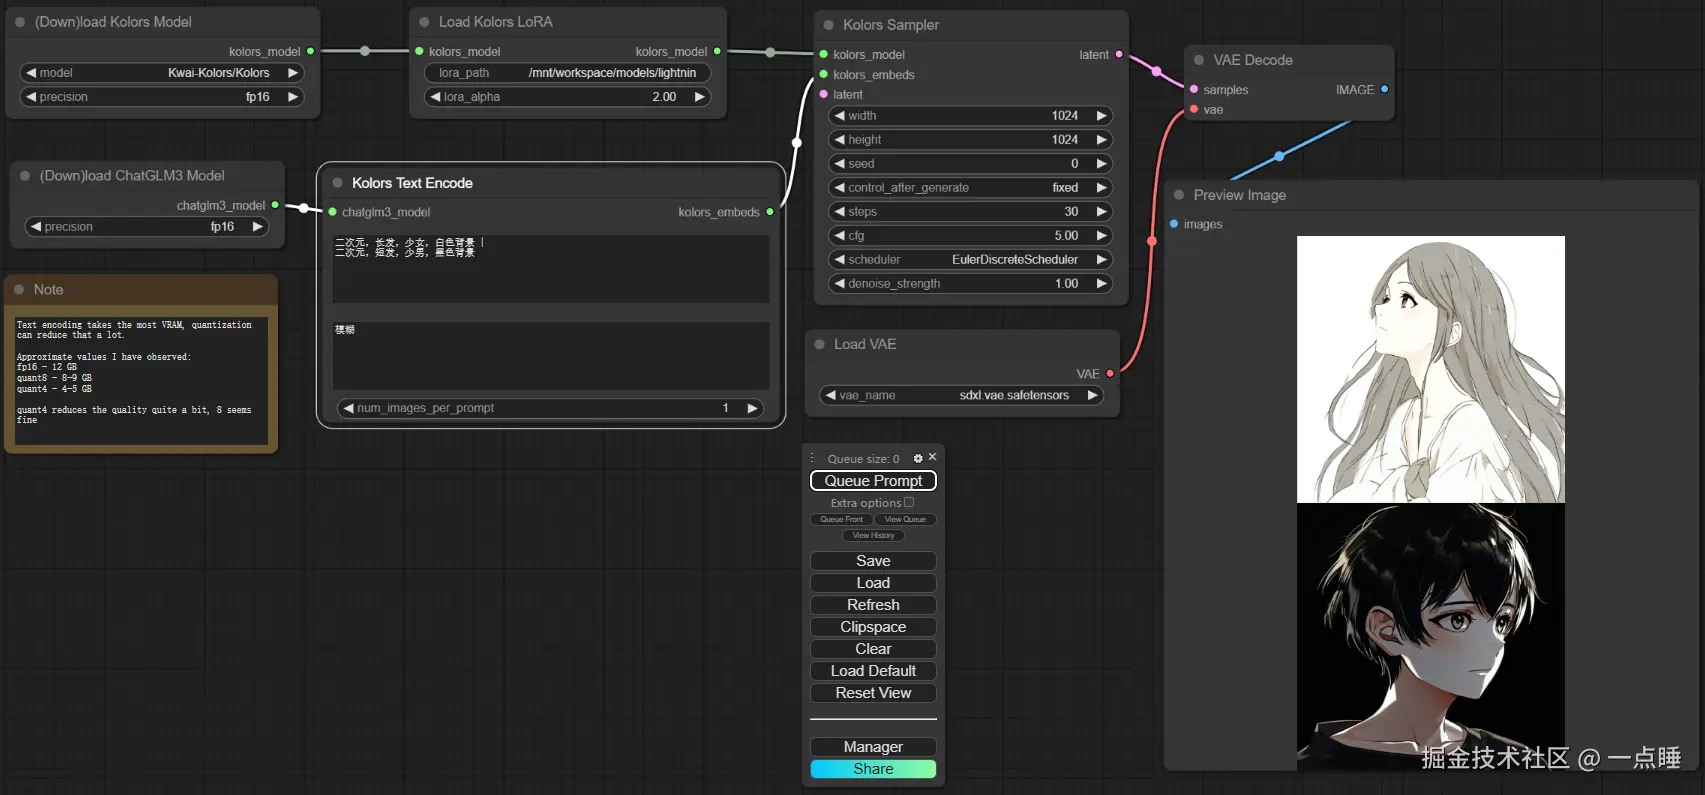This screenshot has height=795, width=1705.
Task: Click the negative prompt text box
Action: 551,356
